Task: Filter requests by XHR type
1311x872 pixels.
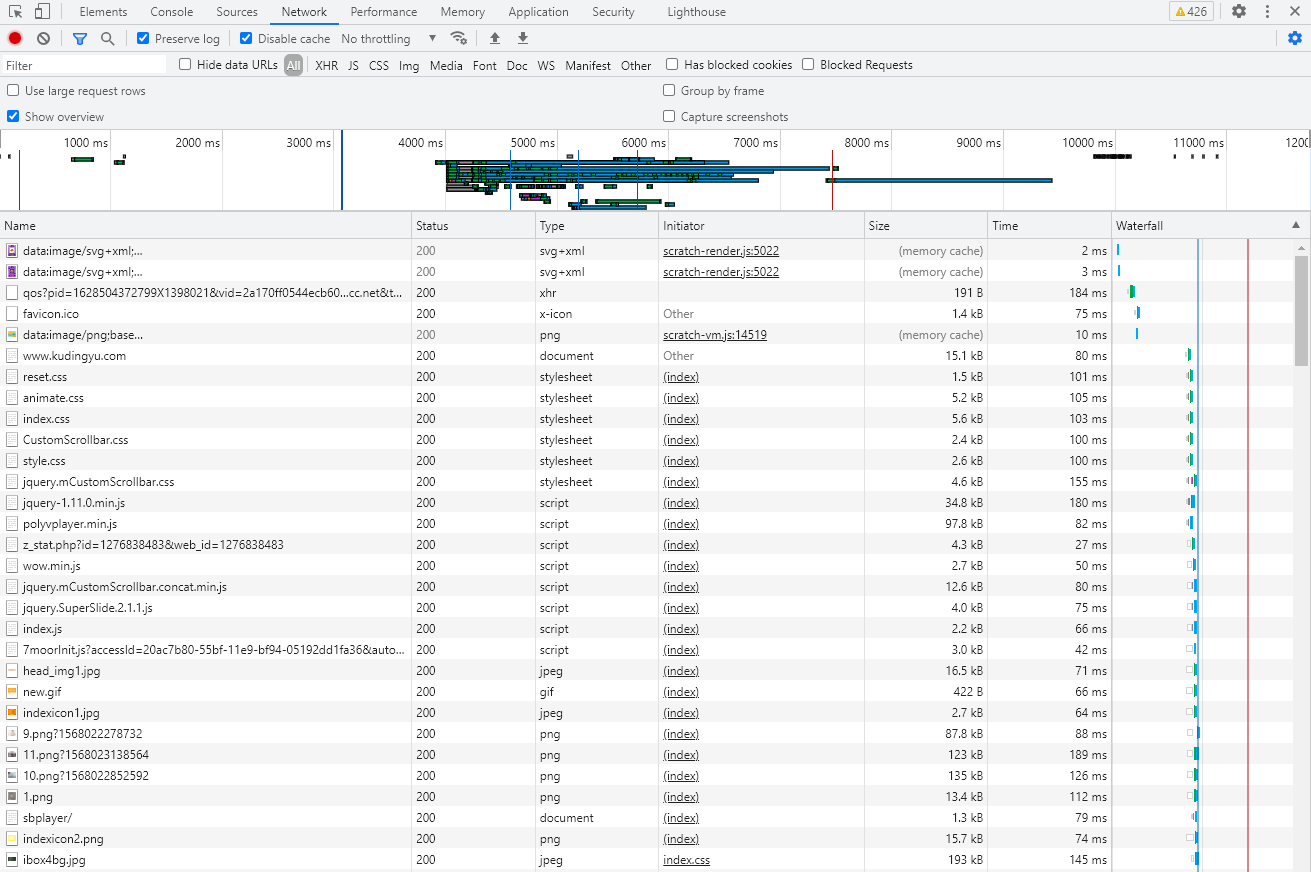Action: pyautogui.click(x=326, y=65)
